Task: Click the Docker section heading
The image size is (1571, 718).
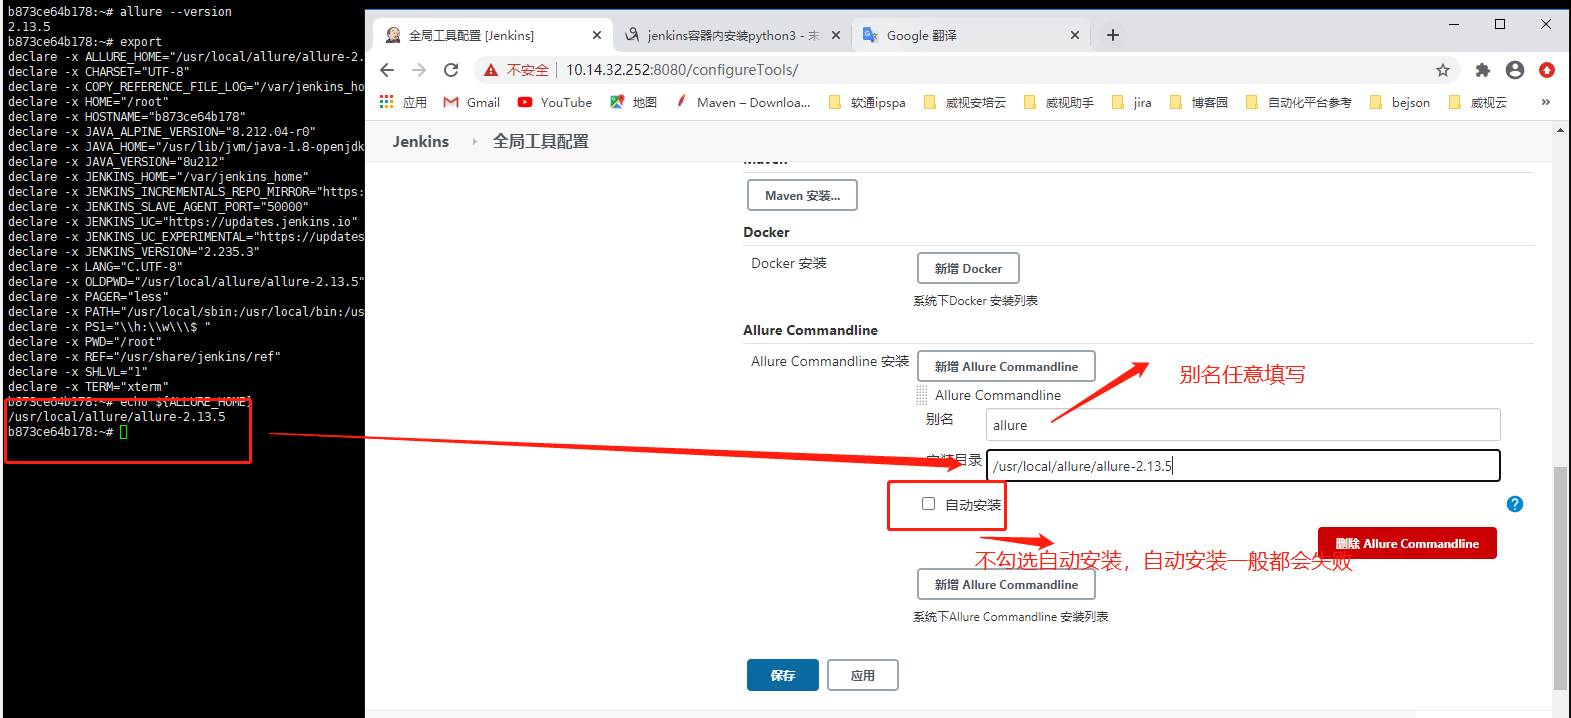Action: click(x=766, y=232)
